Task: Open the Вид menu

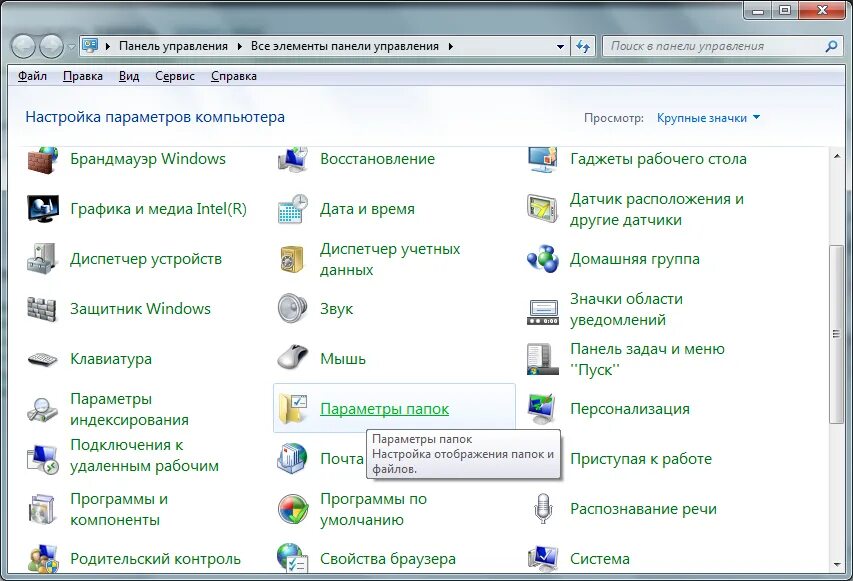Action: pos(129,76)
